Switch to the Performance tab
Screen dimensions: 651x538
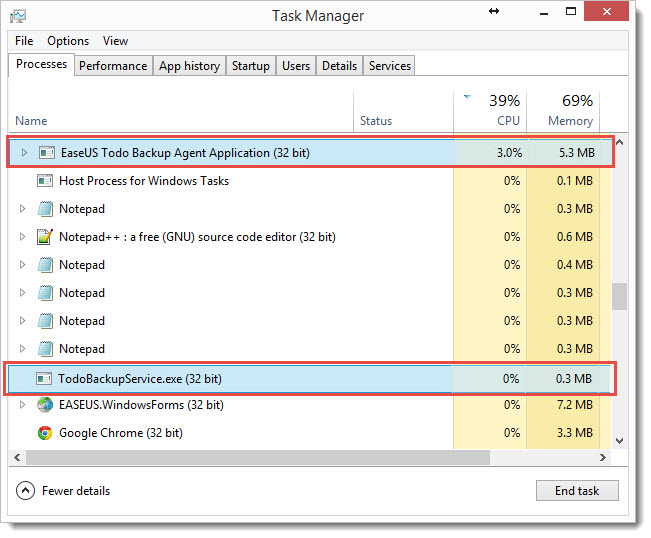pos(113,66)
